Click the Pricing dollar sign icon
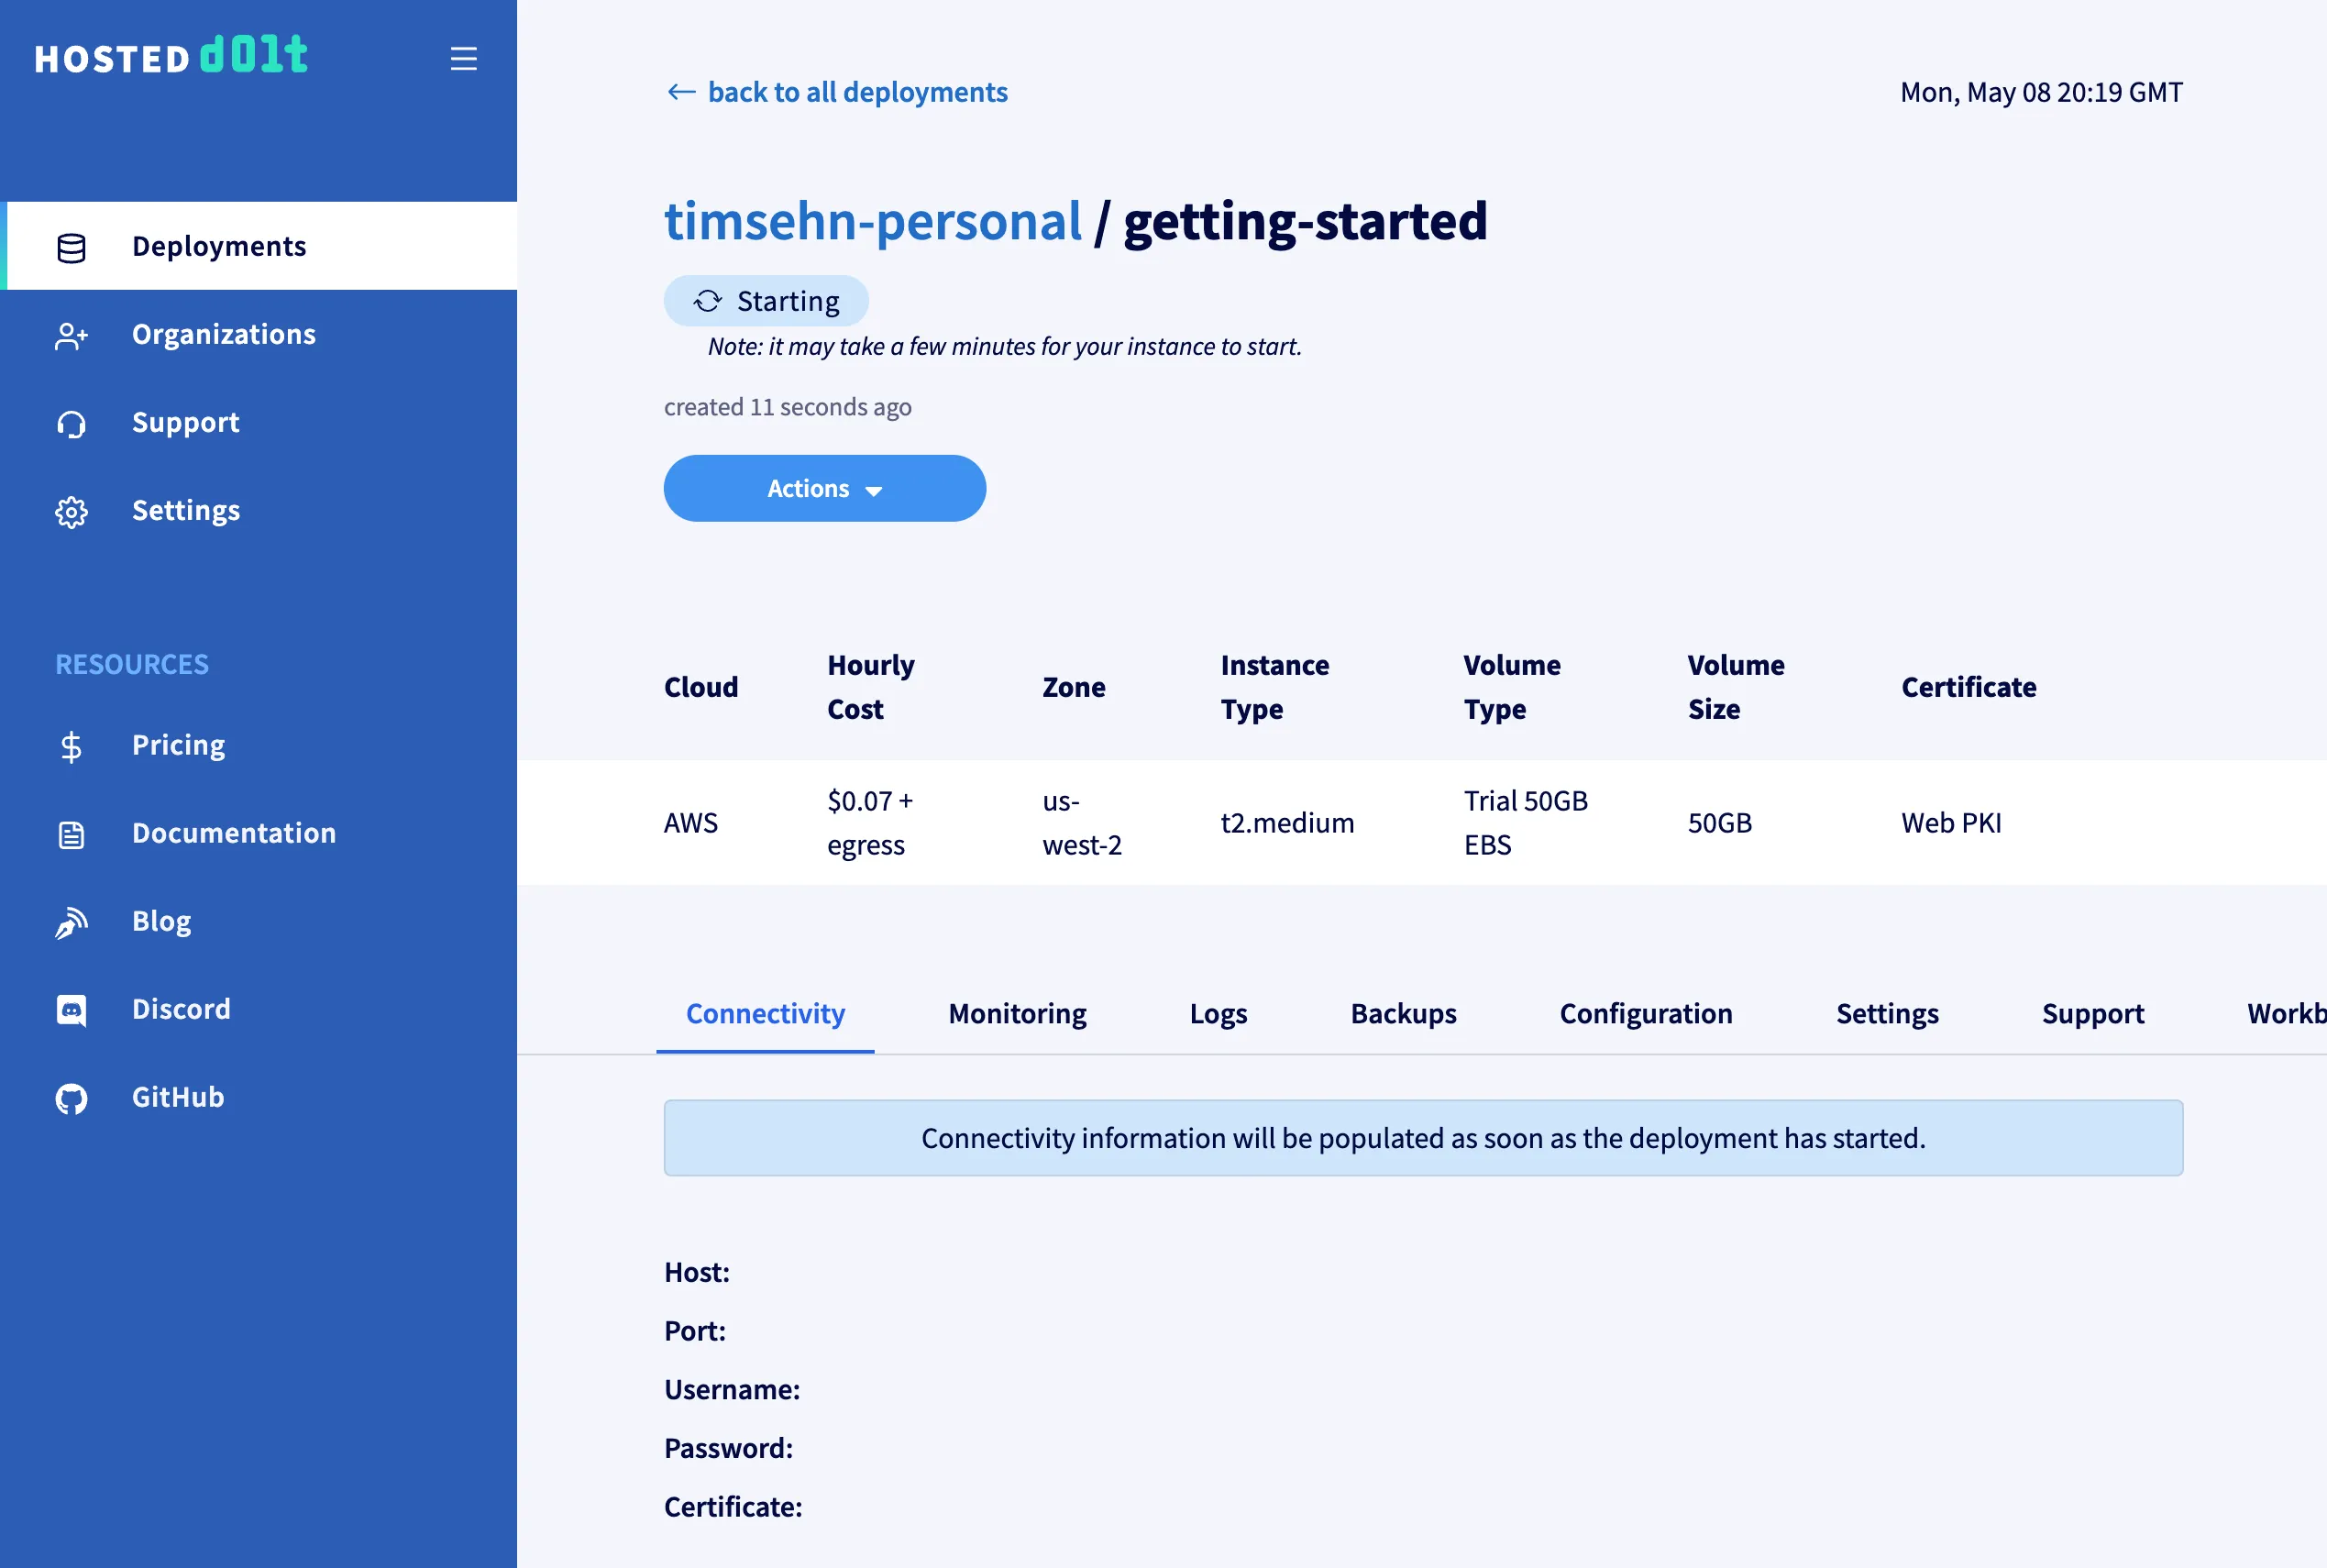The width and height of the screenshot is (2327, 1568). [71, 746]
